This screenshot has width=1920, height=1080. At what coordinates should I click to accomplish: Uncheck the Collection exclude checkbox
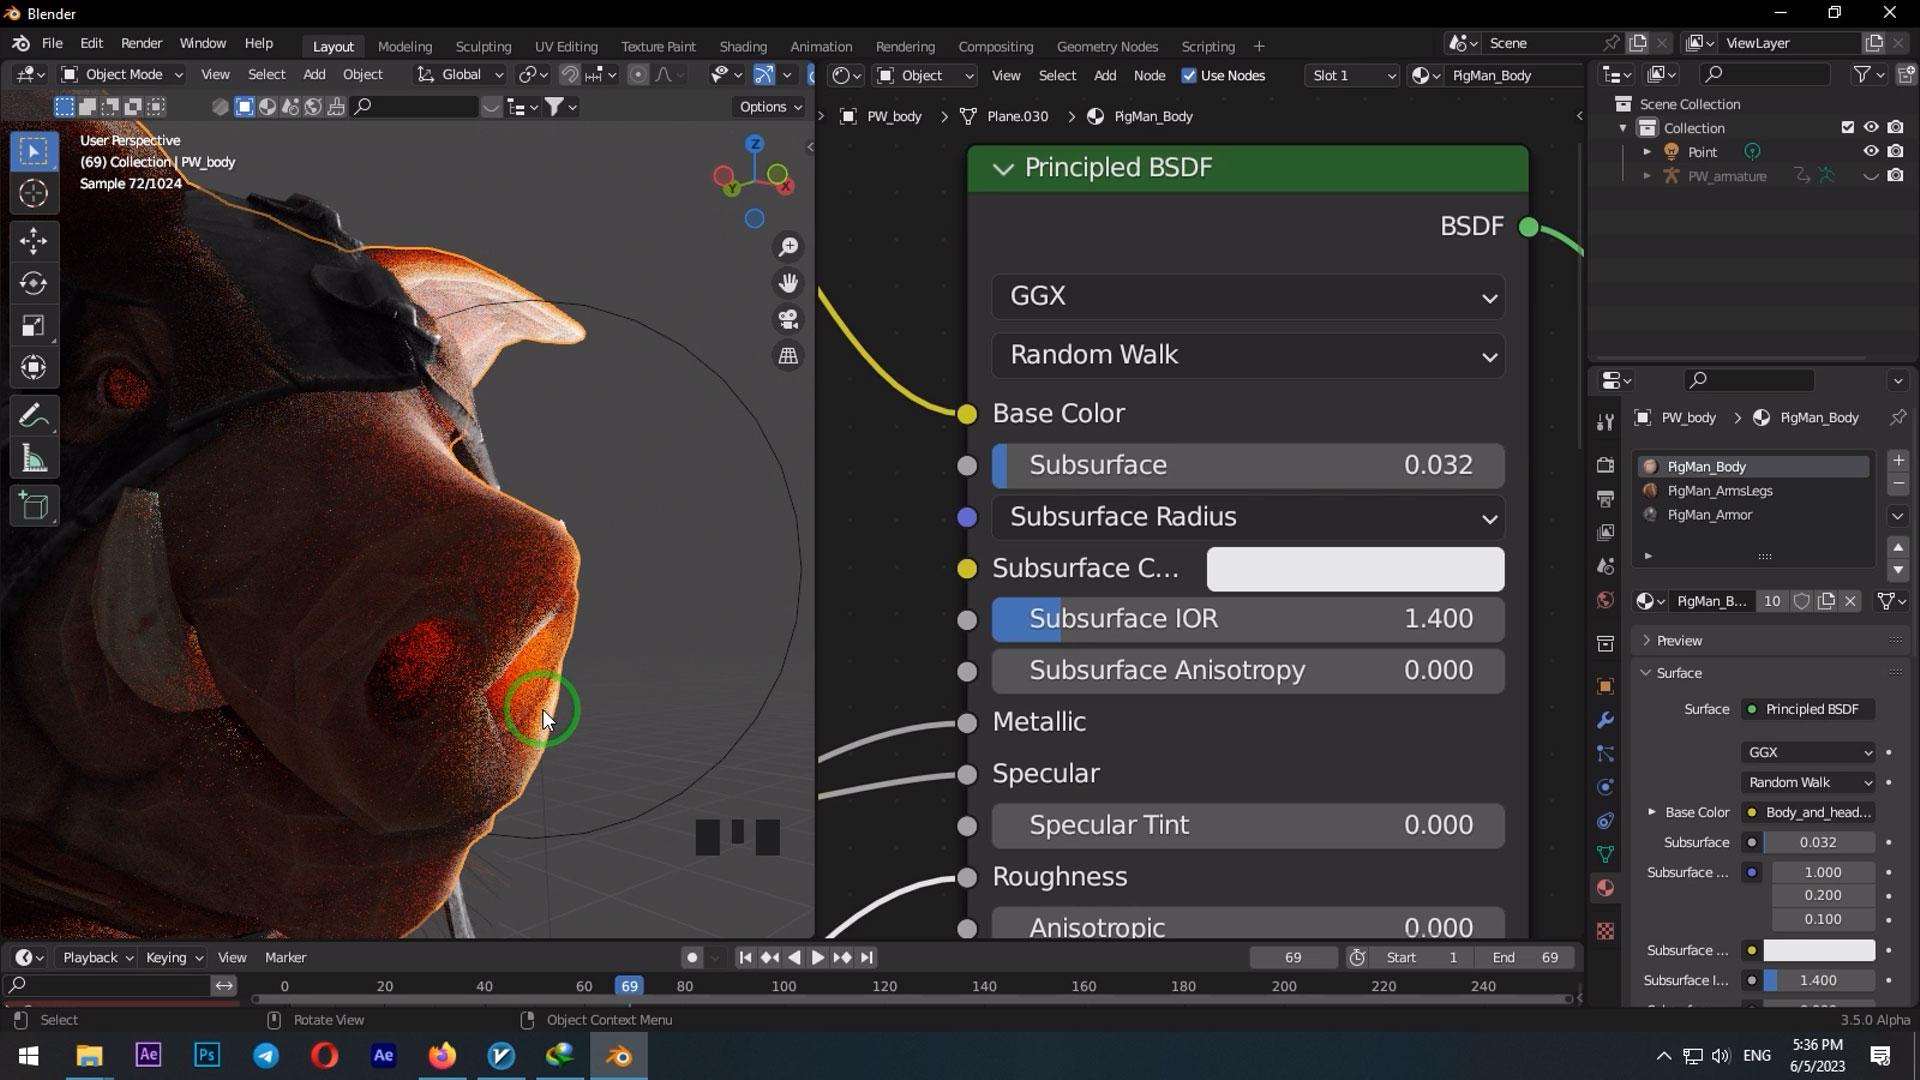pos(1847,127)
